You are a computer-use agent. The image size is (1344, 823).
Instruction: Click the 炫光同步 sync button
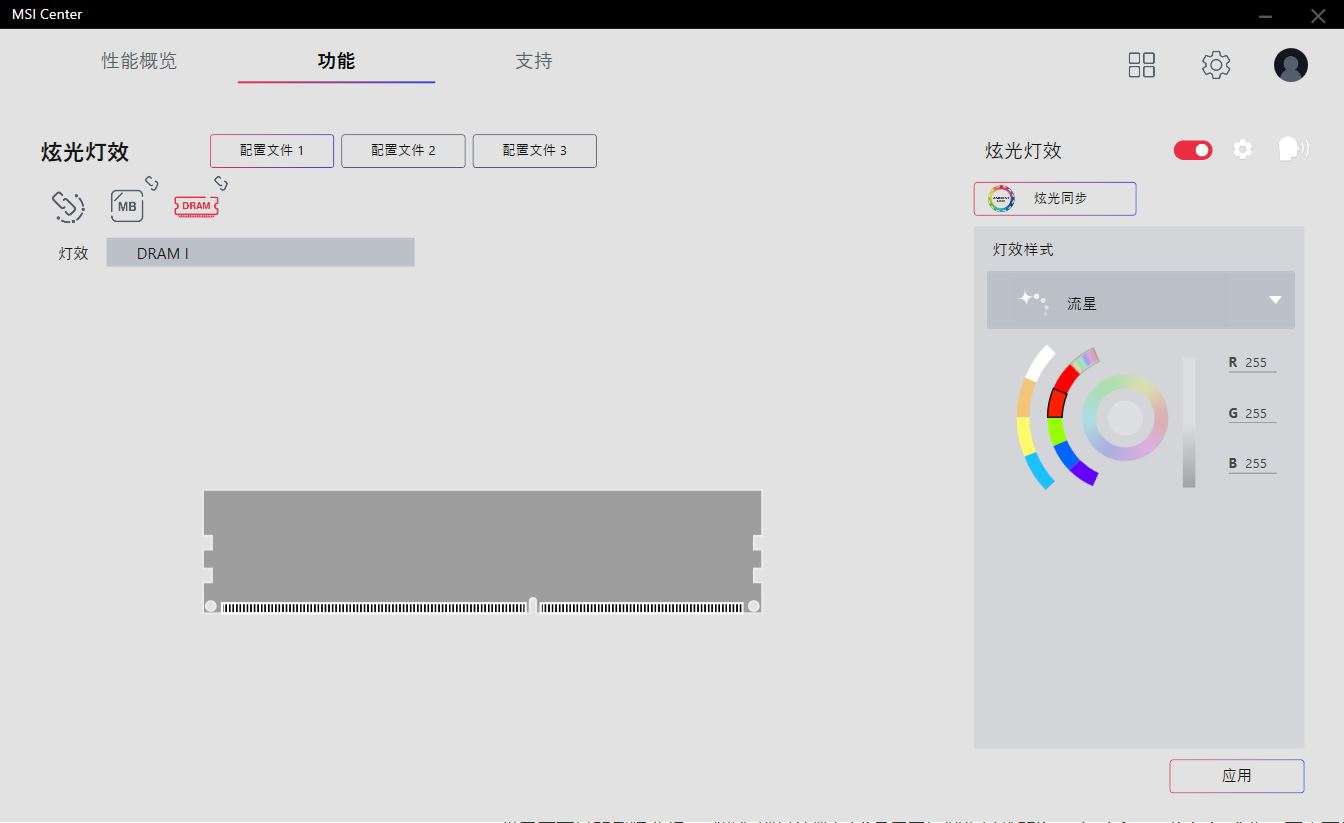click(1055, 198)
